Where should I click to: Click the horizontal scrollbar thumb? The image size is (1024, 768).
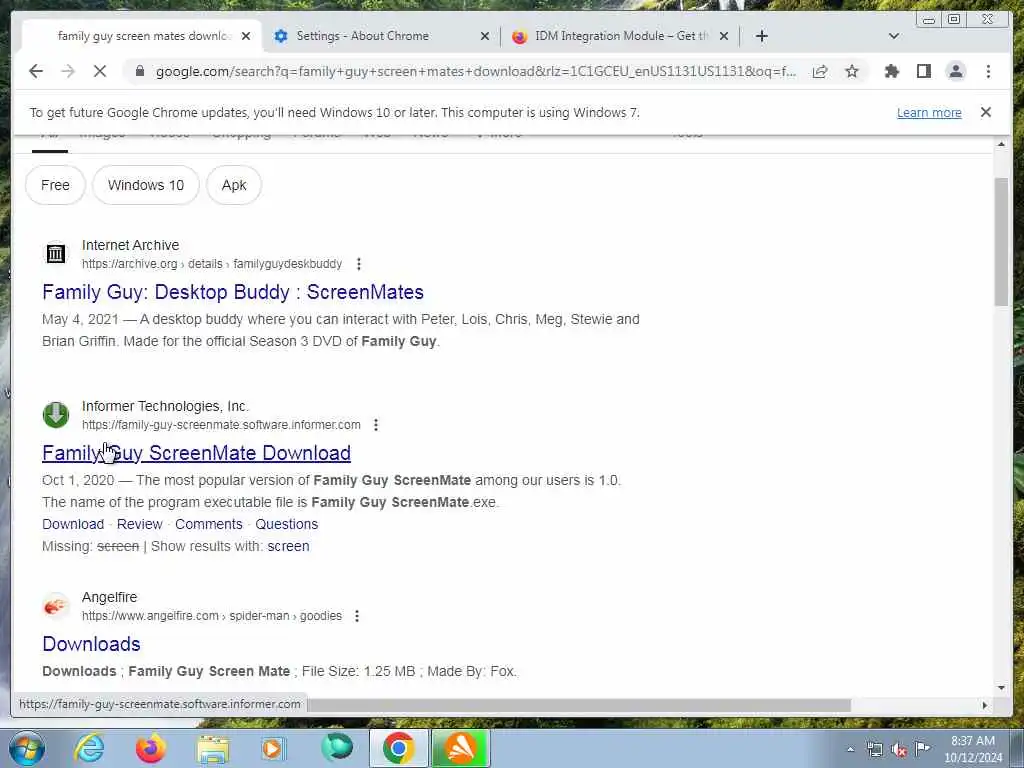point(579,705)
